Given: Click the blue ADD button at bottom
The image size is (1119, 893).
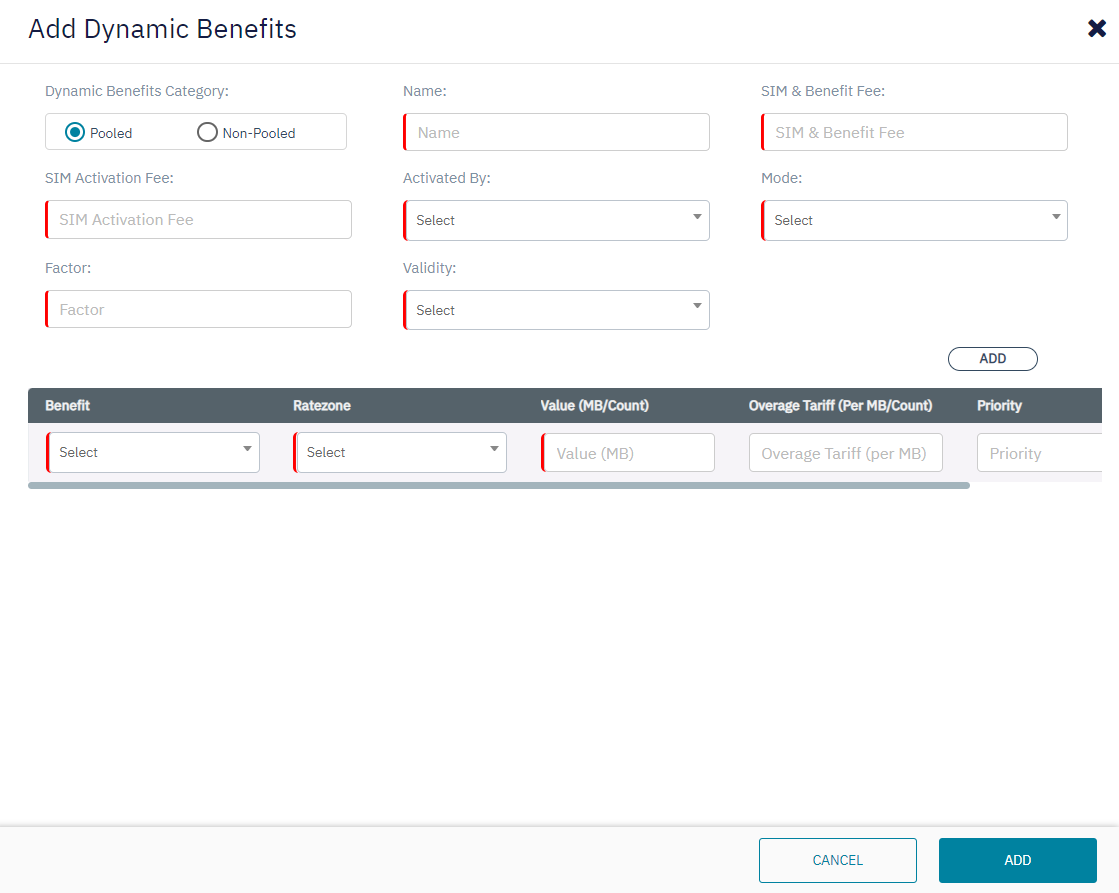Looking at the screenshot, I should click(1017, 860).
